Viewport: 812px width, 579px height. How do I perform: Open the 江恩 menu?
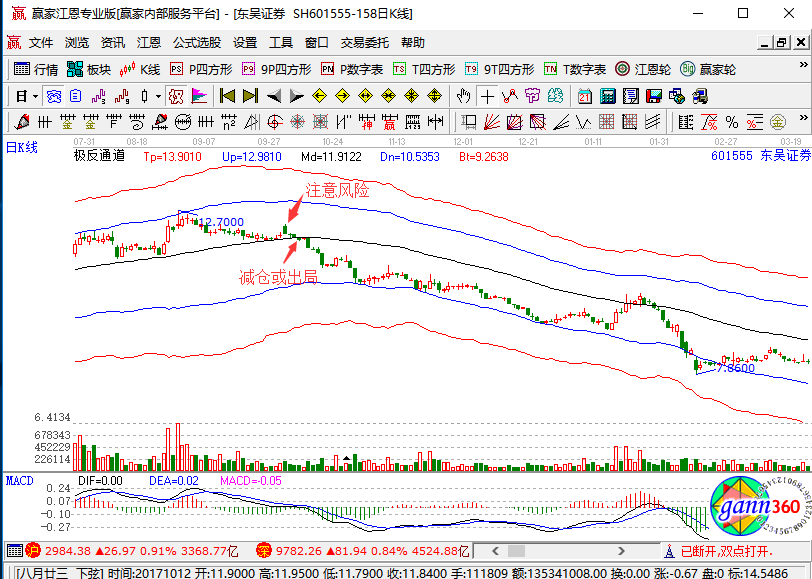(x=149, y=42)
